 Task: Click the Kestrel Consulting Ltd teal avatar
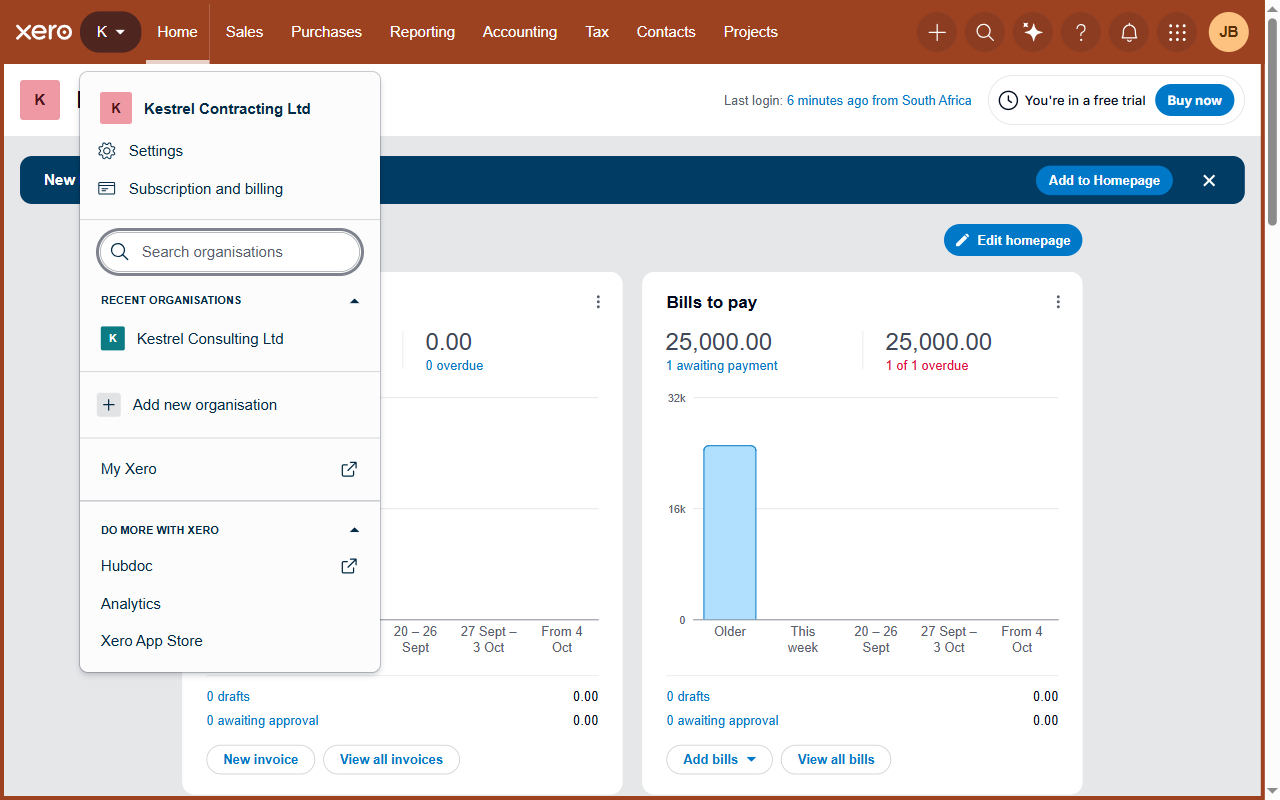[113, 339]
